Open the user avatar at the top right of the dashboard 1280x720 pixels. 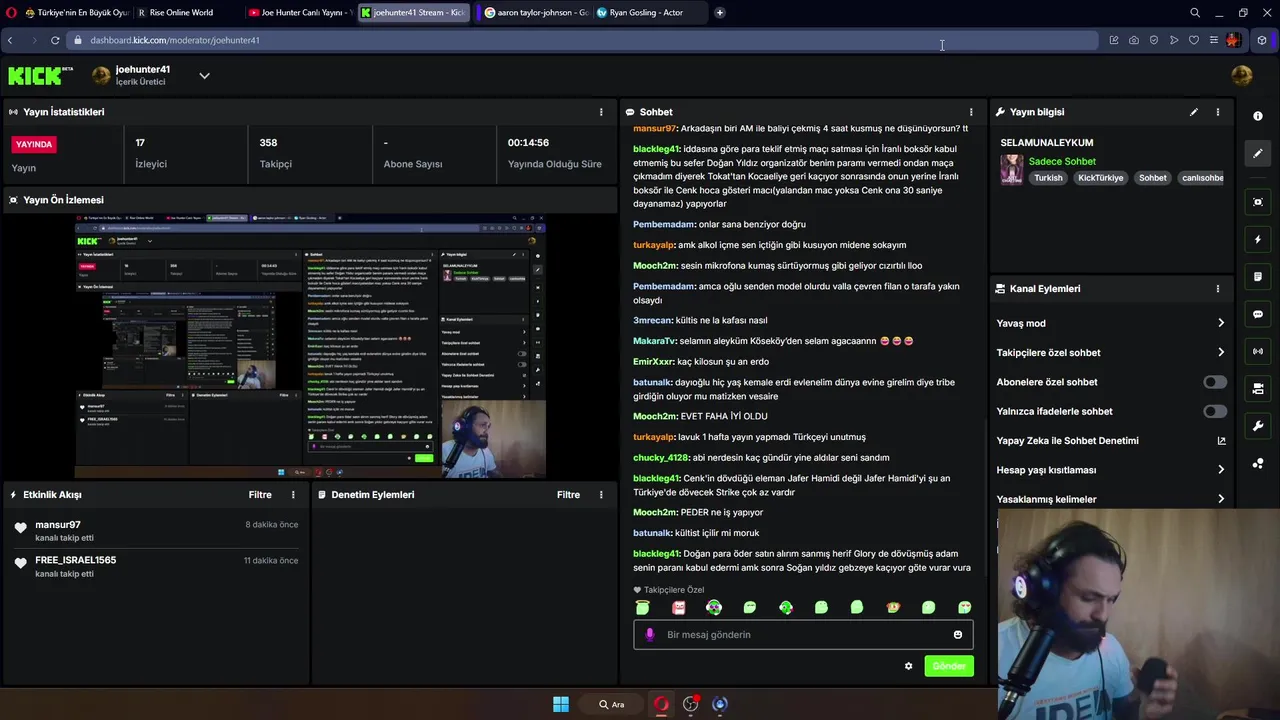1242,75
